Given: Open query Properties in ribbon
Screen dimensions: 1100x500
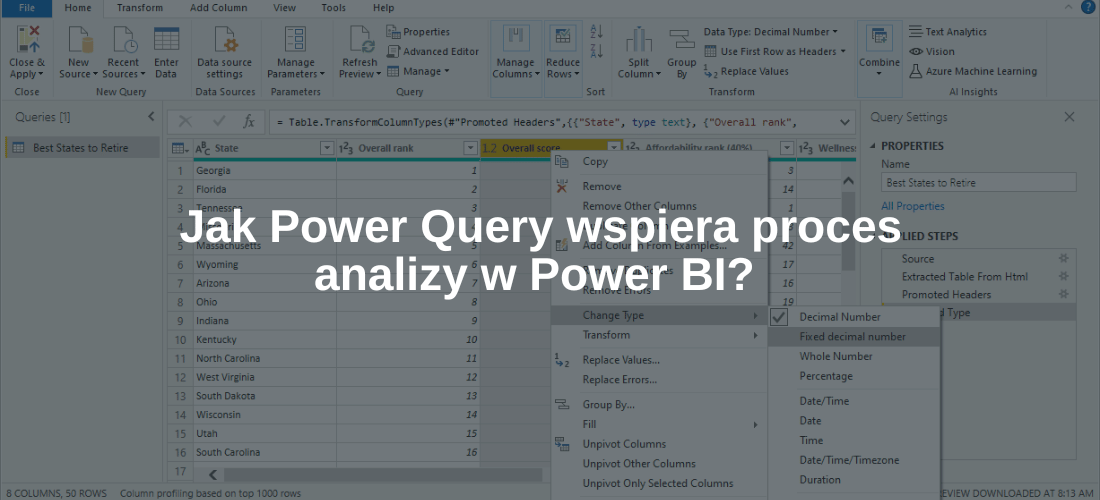Looking at the screenshot, I should coord(418,32).
